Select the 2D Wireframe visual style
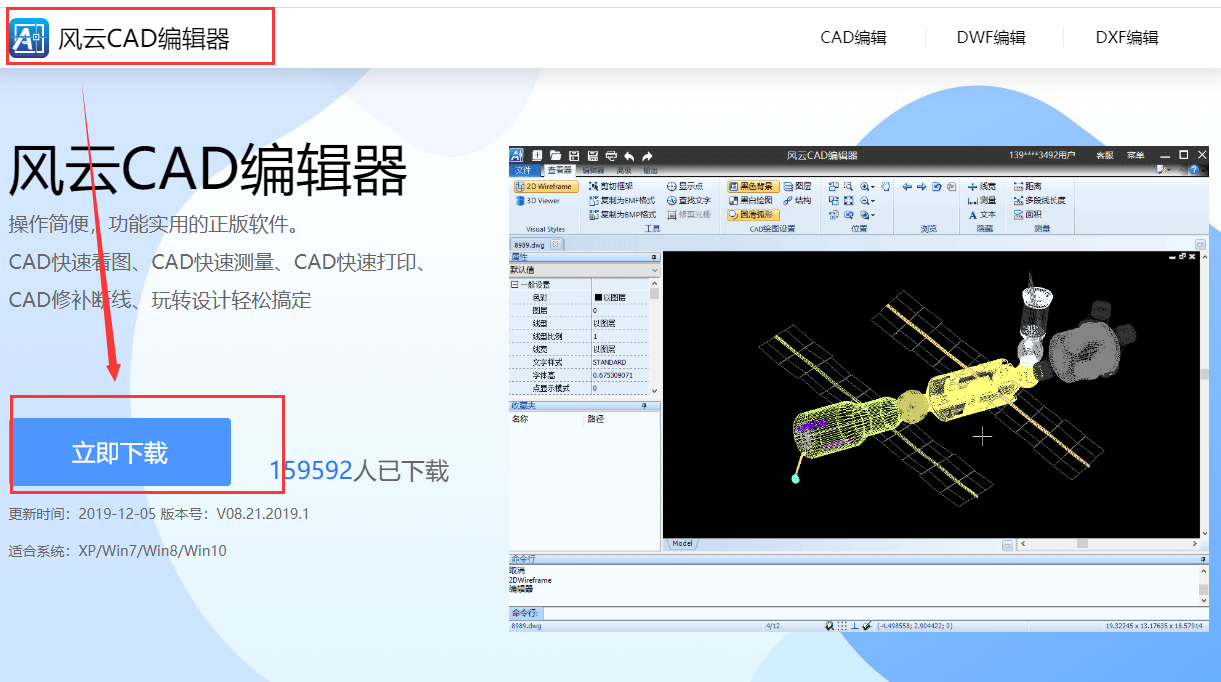Image resolution: width=1221 pixels, height=682 pixels. click(x=545, y=186)
